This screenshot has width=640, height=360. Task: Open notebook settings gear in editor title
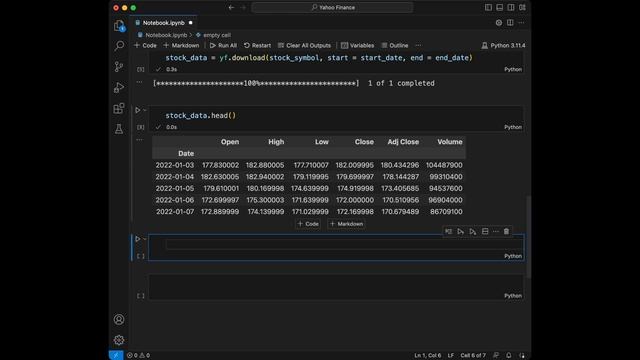pyautogui.click(x=499, y=23)
